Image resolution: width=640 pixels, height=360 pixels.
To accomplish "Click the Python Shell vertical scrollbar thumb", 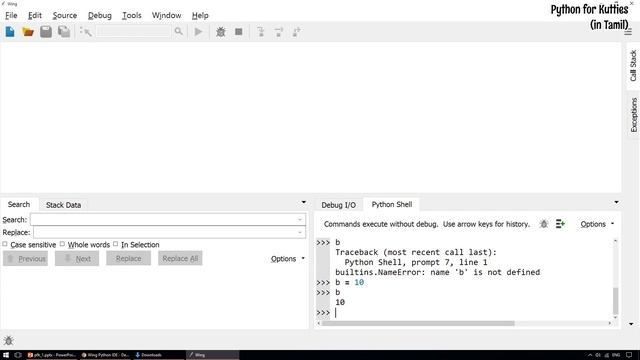I will pyautogui.click(x=616, y=300).
